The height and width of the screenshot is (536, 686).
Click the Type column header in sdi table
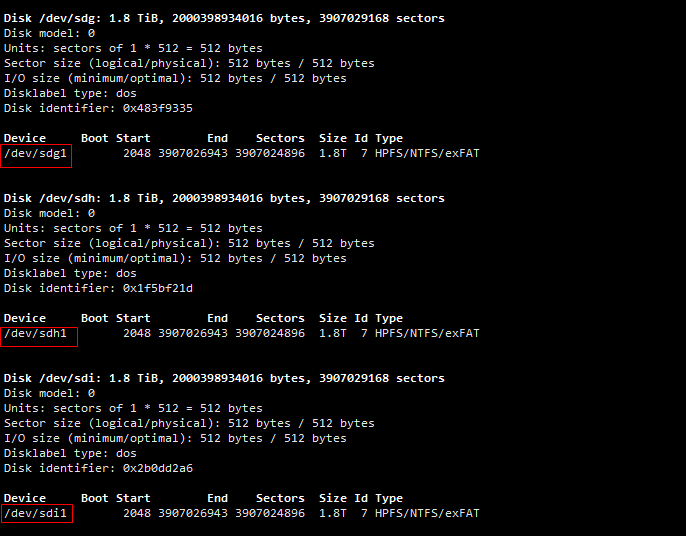[x=389, y=498]
